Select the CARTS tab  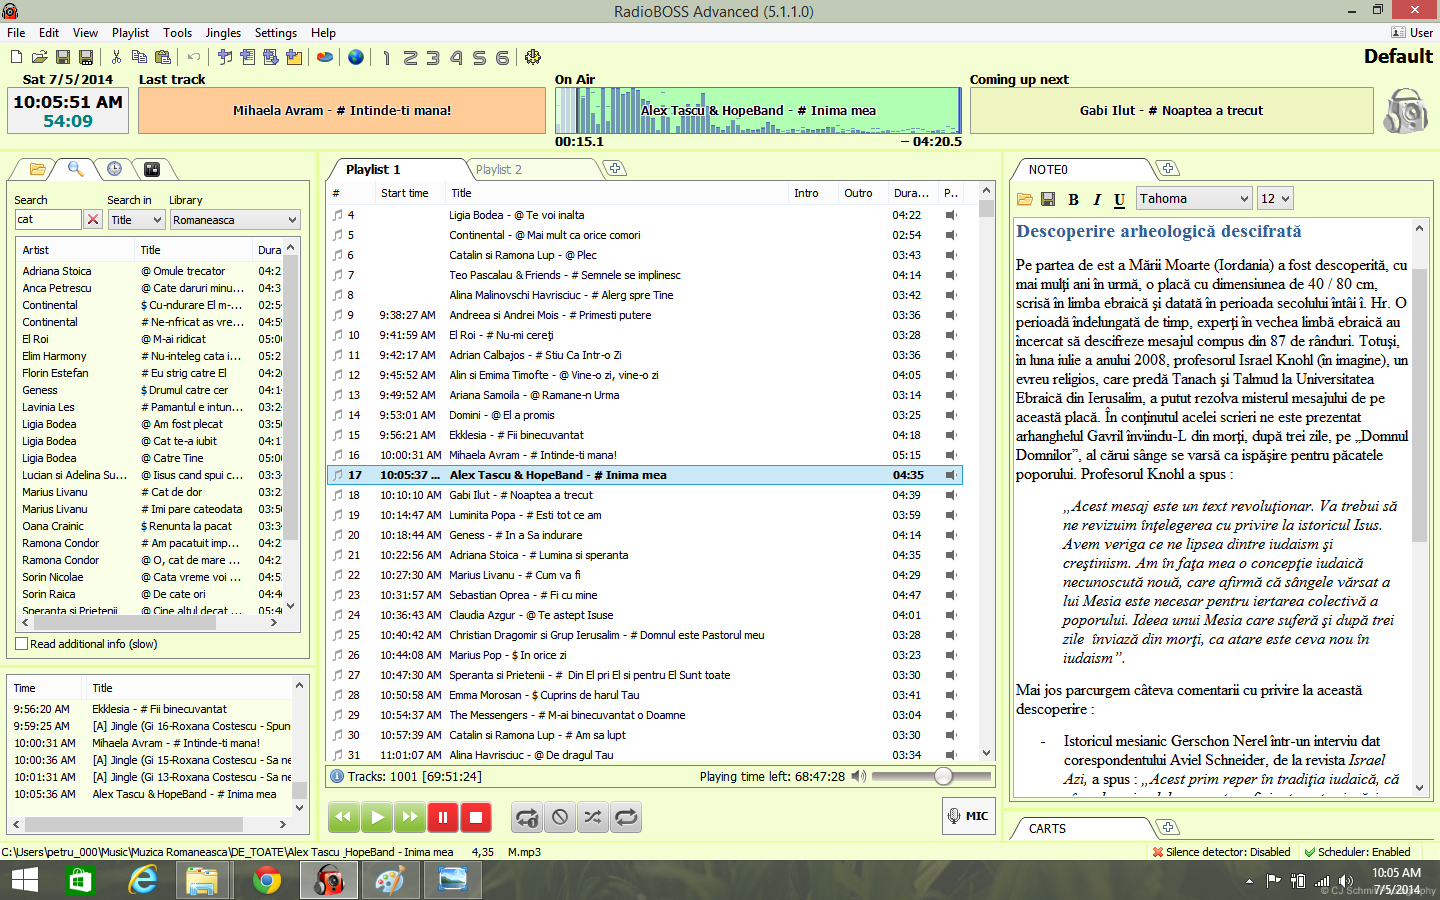[1047, 828]
